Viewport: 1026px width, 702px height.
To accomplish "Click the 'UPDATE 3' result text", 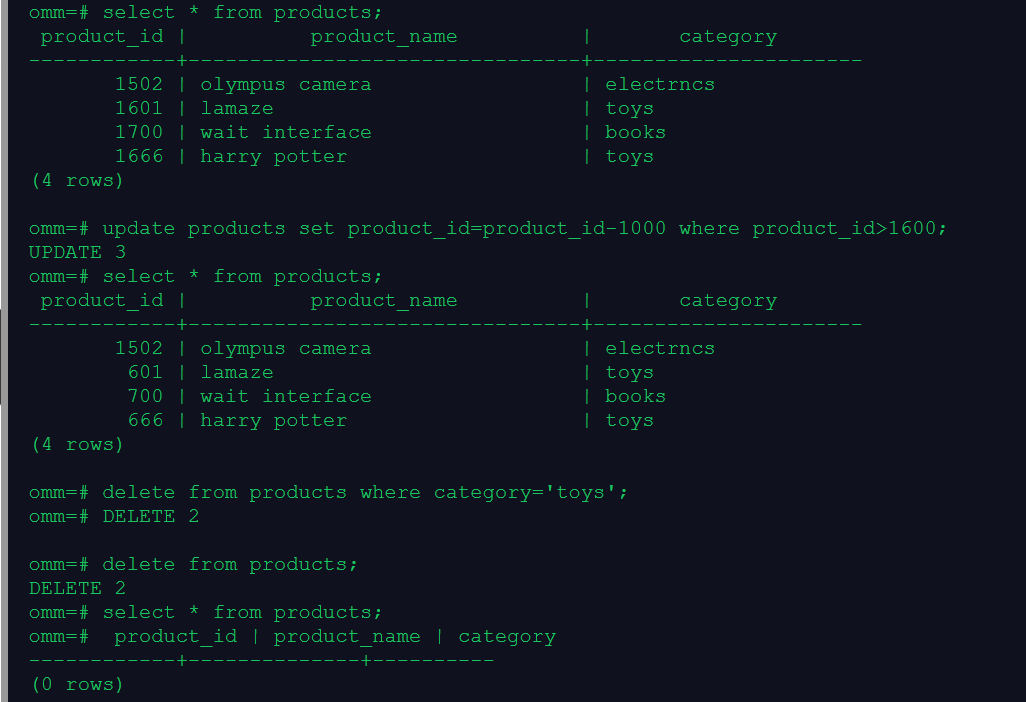I will click(x=77, y=253).
